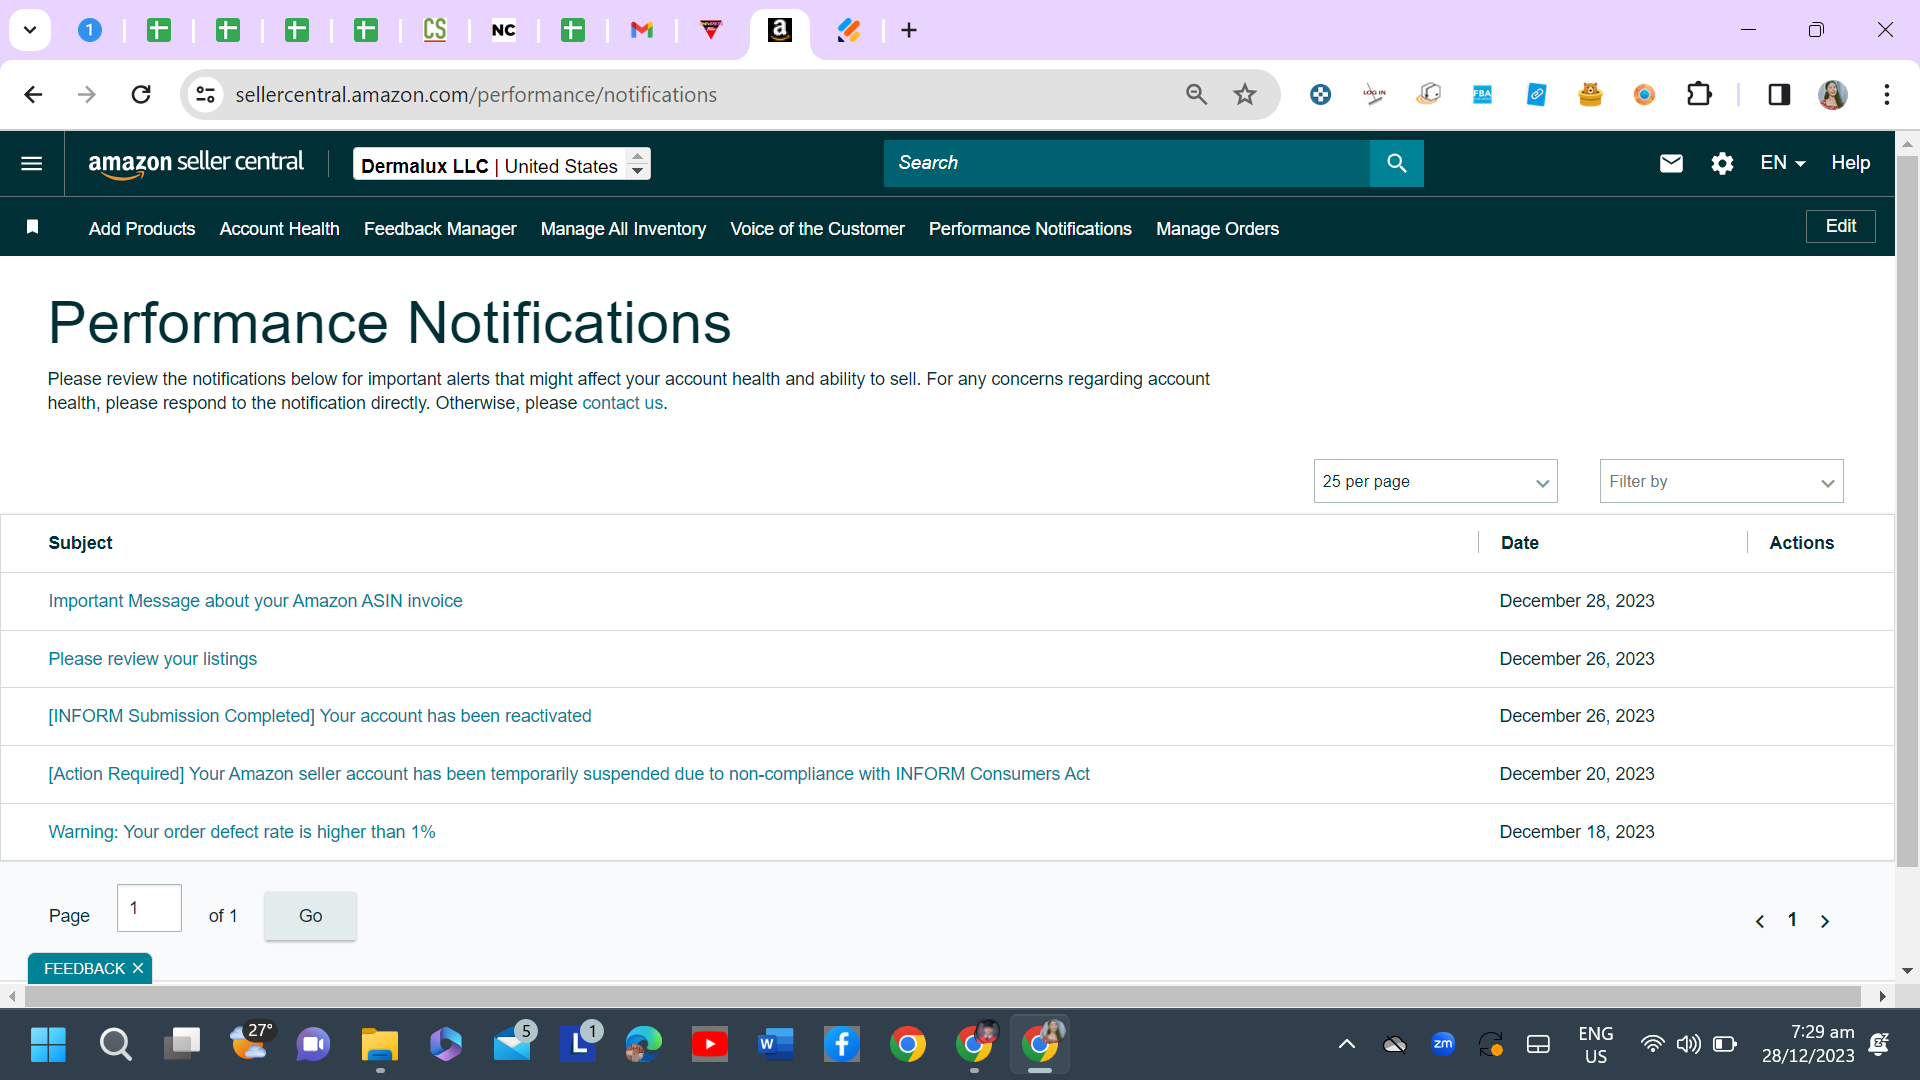Open a new browser tab
Image resolution: width=1920 pixels, height=1080 pixels.
click(909, 30)
